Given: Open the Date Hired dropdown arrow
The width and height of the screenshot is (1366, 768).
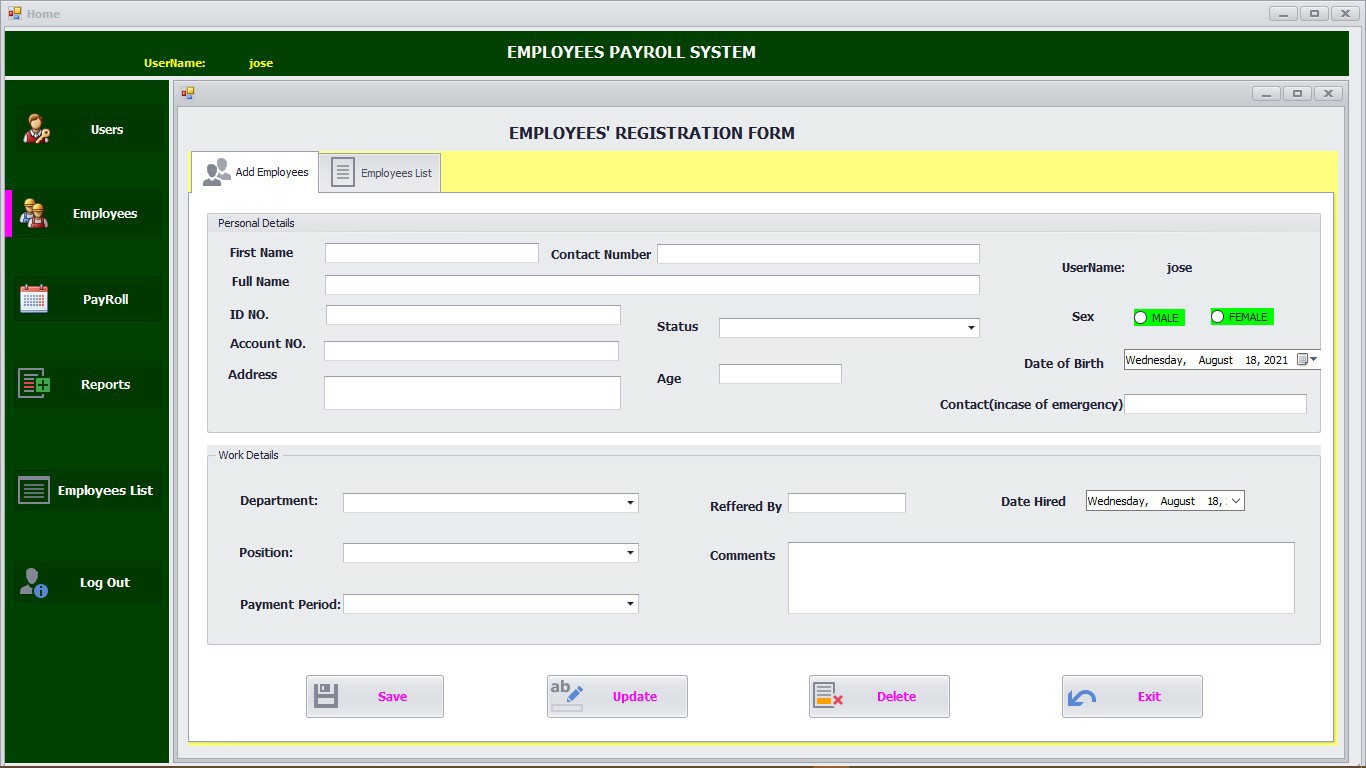Looking at the screenshot, I should click(x=1236, y=500).
